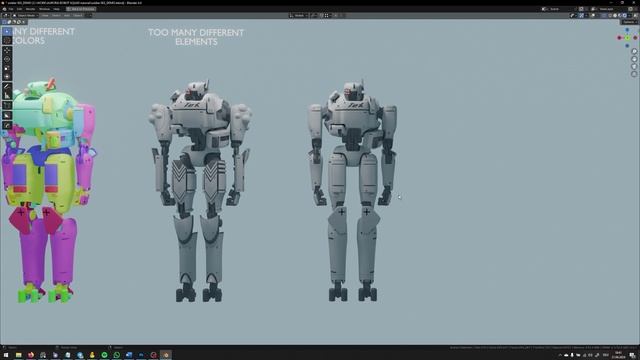Switch to solid shading
640x360 pixels.
[616, 16]
